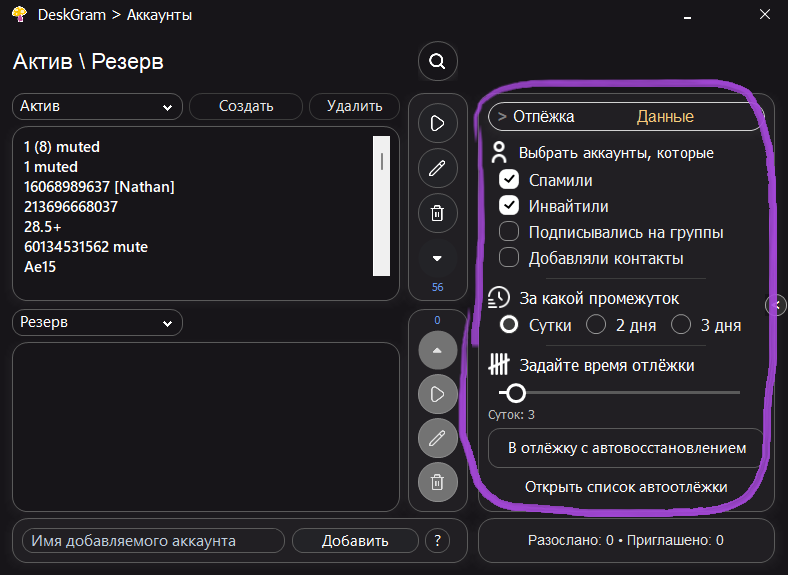This screenshot has height=575, width=788.
Task: Open the Резерв folder dropdown
Action: (98, 323)
